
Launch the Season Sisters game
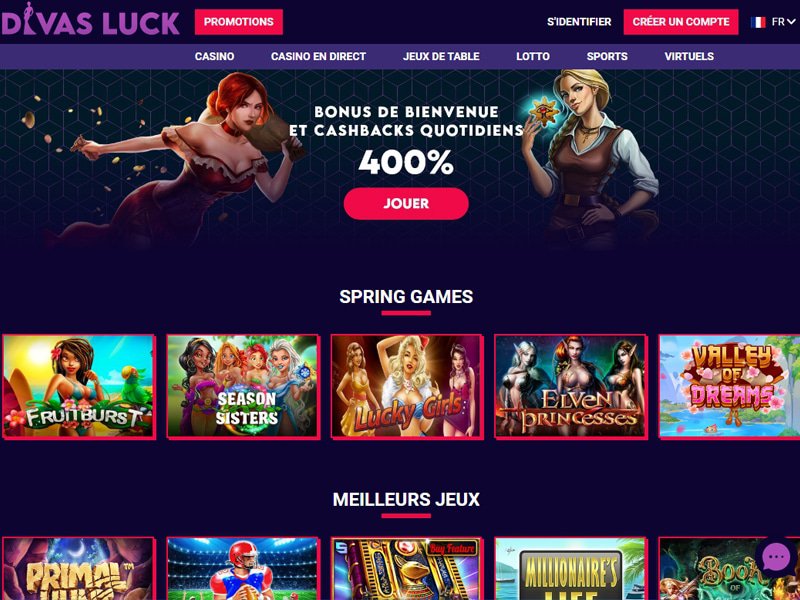[243, 386]
